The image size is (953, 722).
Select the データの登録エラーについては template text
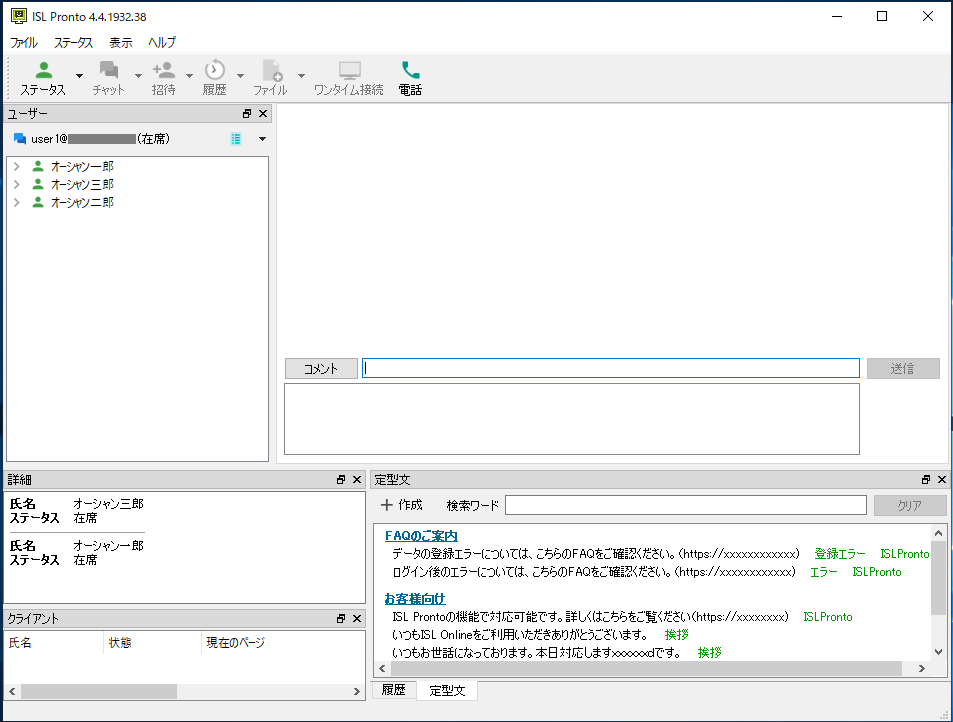tap(596, 554)
